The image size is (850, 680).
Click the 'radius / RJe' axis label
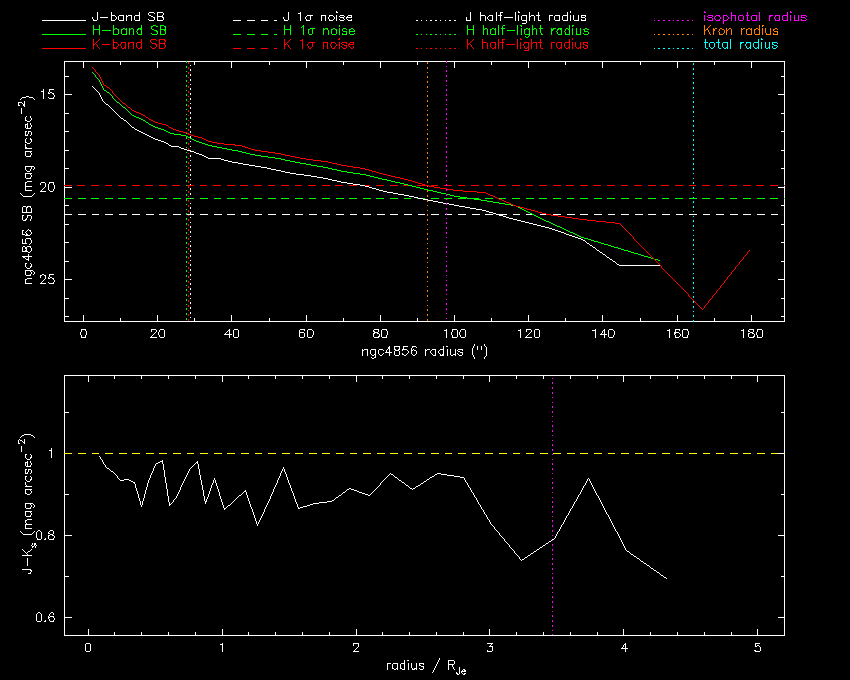tap(423, 667)
